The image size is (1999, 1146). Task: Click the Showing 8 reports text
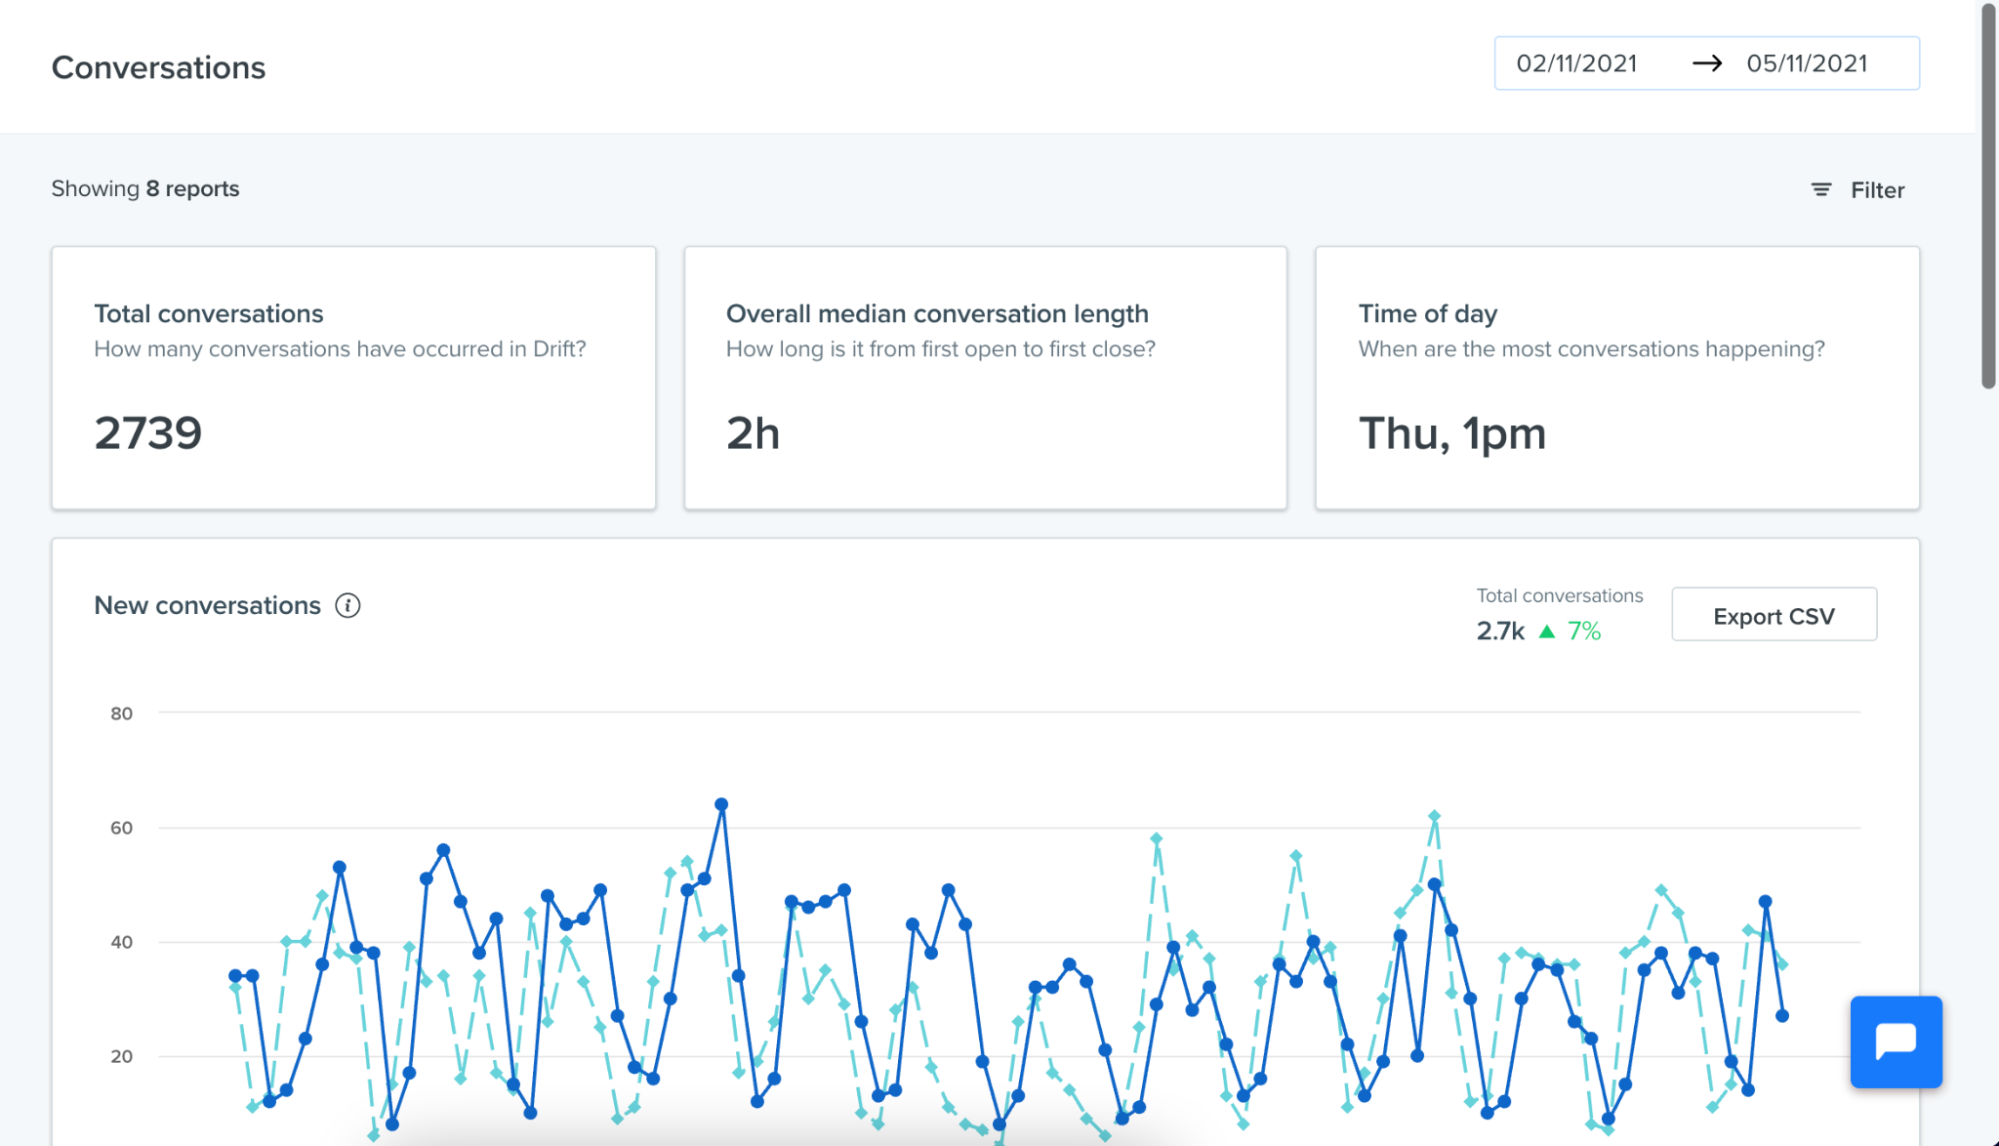(x=145, y=189)
